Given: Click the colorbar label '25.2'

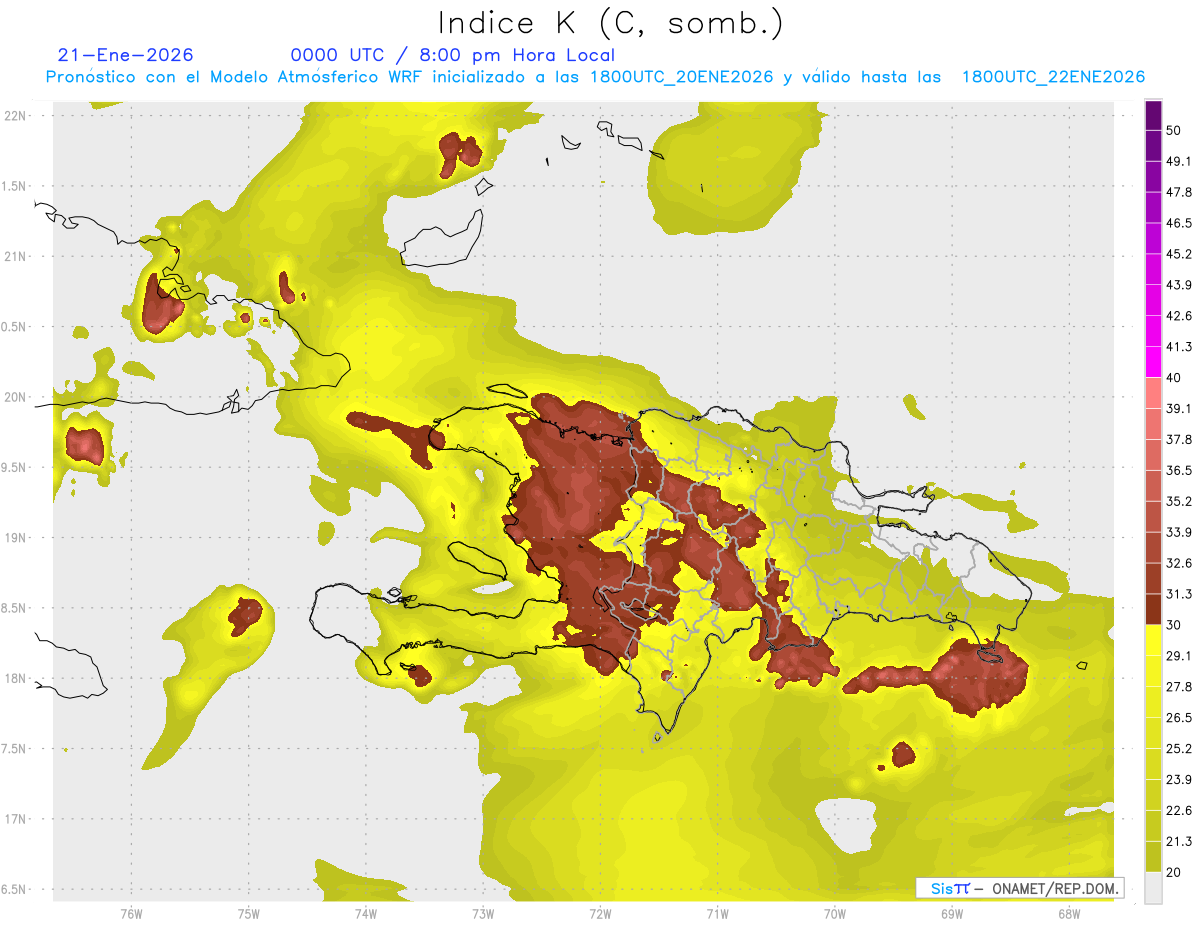Looking at the screenshot, I should tap(1178, 749).
